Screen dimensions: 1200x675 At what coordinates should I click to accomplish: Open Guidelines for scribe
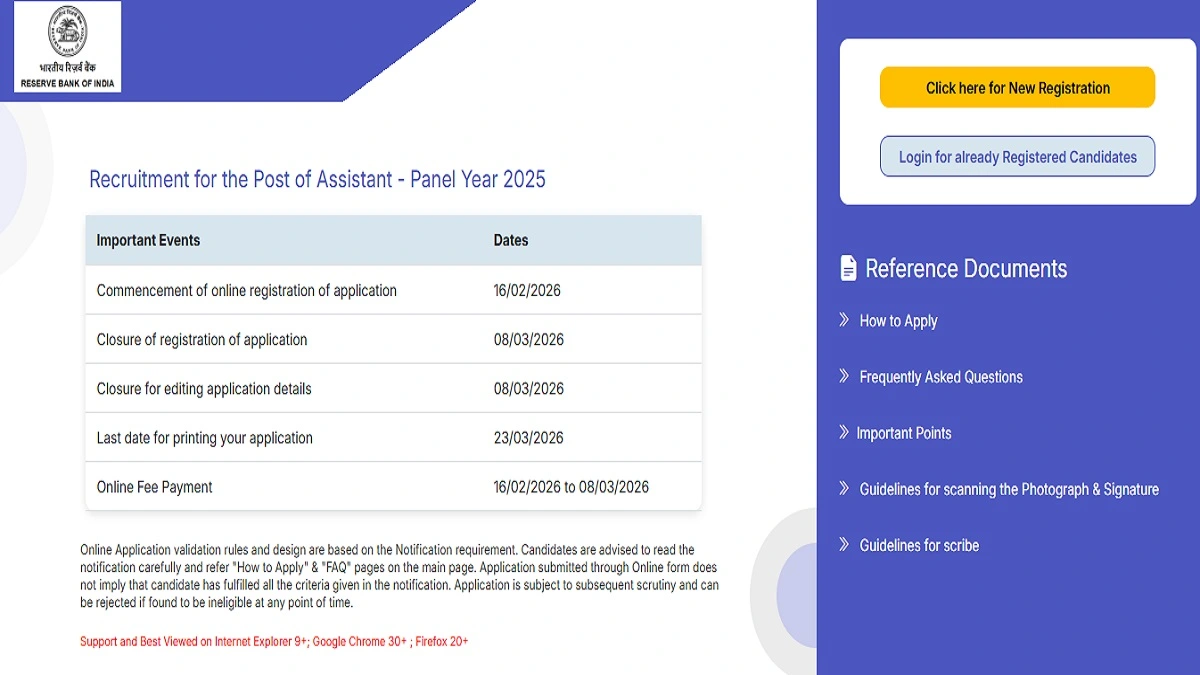tap(919, 545)
